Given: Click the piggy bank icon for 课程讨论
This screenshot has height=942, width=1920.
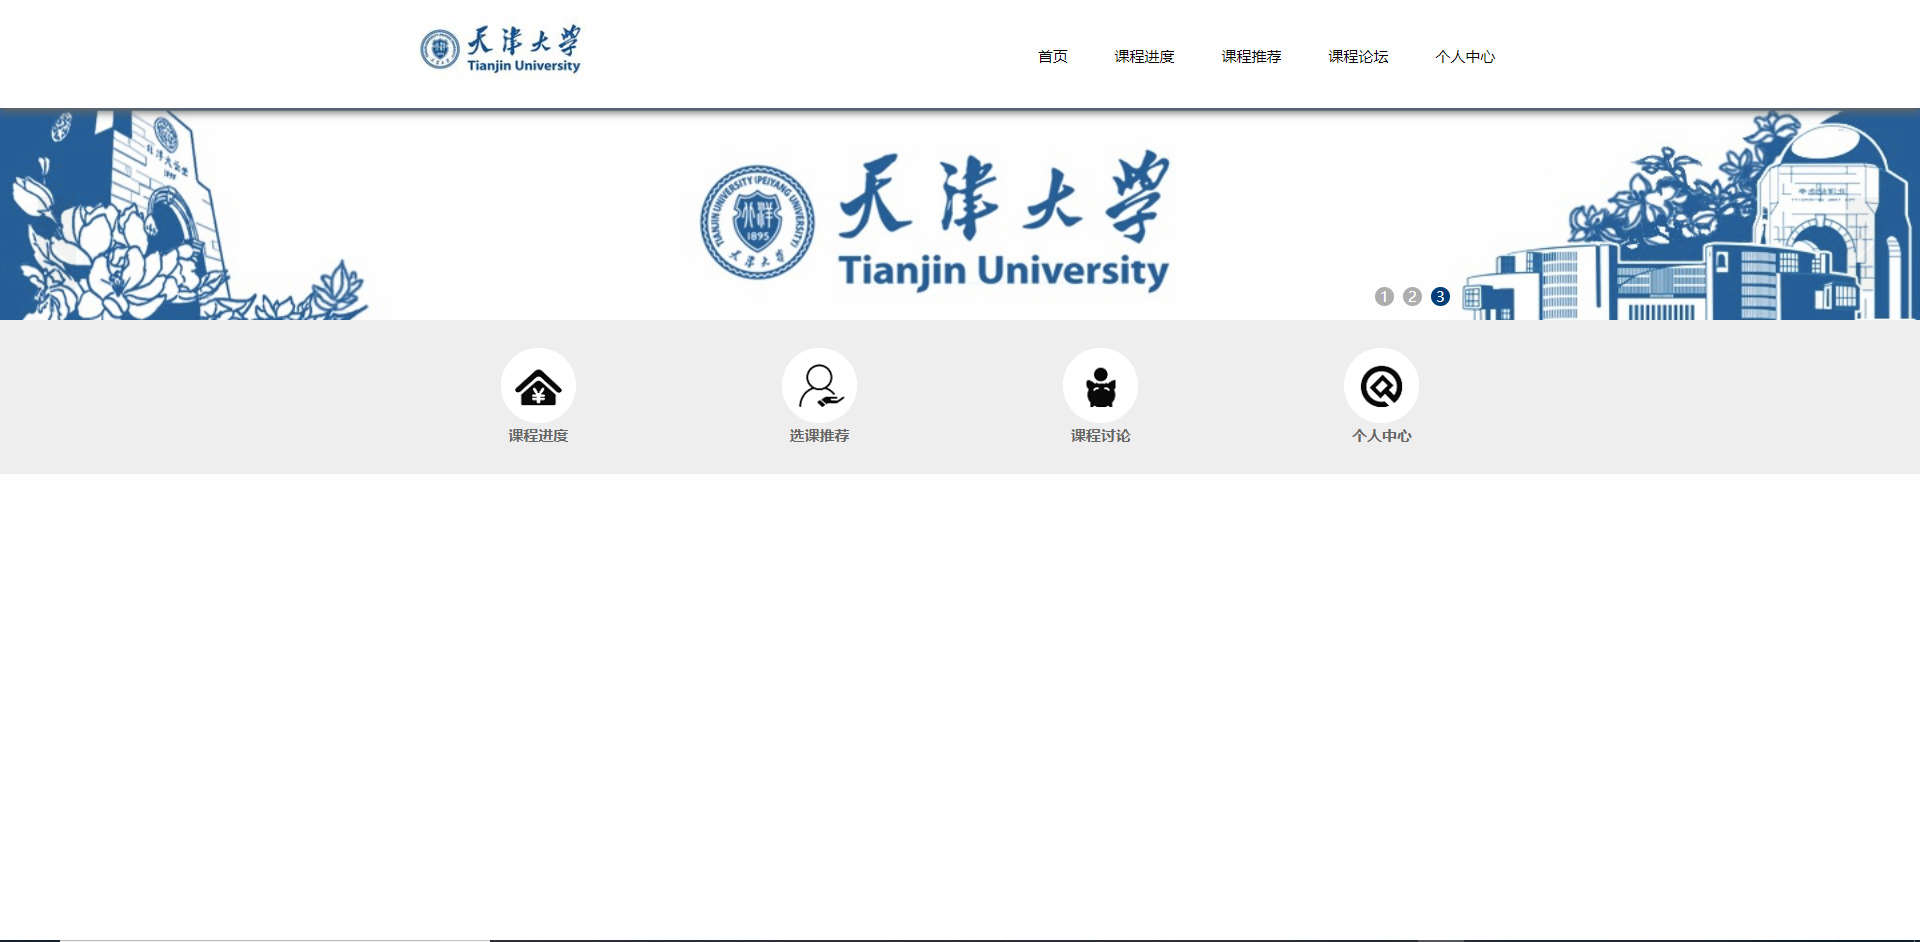Looking at the screenshot, I should 1100,386.
